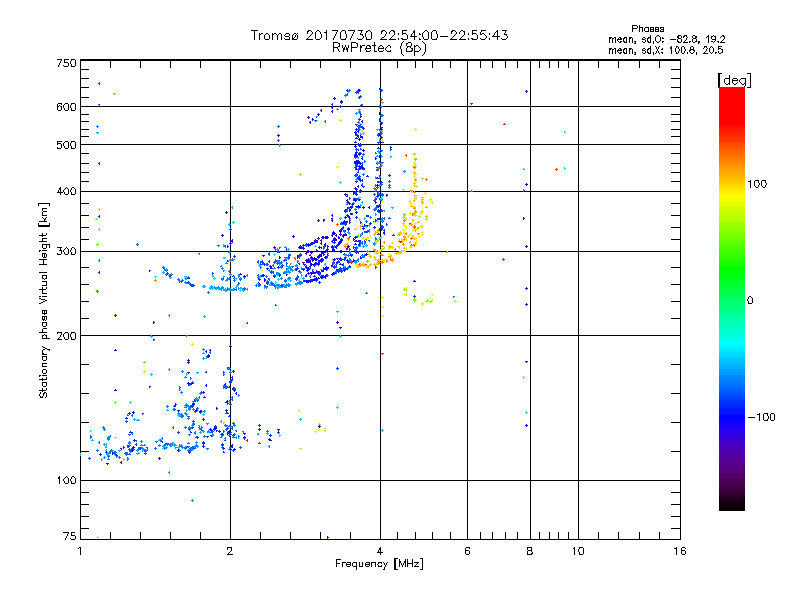Screen dimensions: 800x600
Task: Click the frequency axis tick label "4"
Action: [x=380, y=551]
